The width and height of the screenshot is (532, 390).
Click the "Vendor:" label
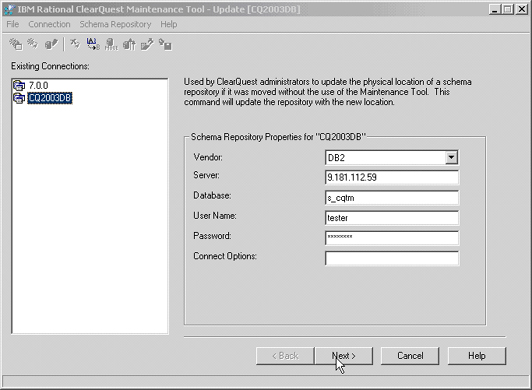[208, 157]
